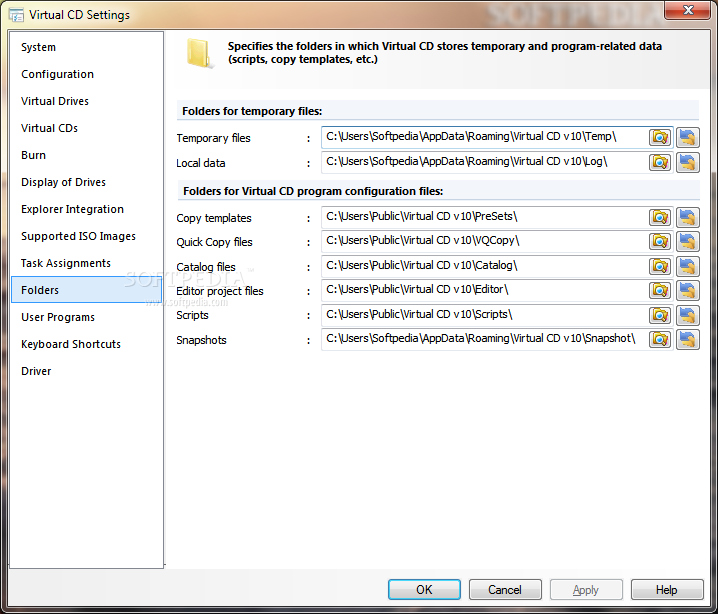Open Task Assignments settings
Image resolution: width=718 pixels, height=614 pixels.
(x=86, y=263)
